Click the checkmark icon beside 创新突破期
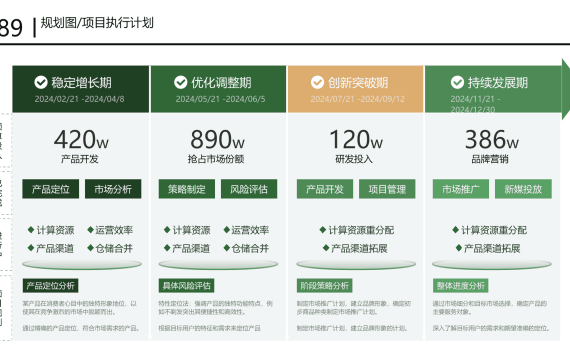Viewport: 570px width, 360px height. tap(317, 83)
